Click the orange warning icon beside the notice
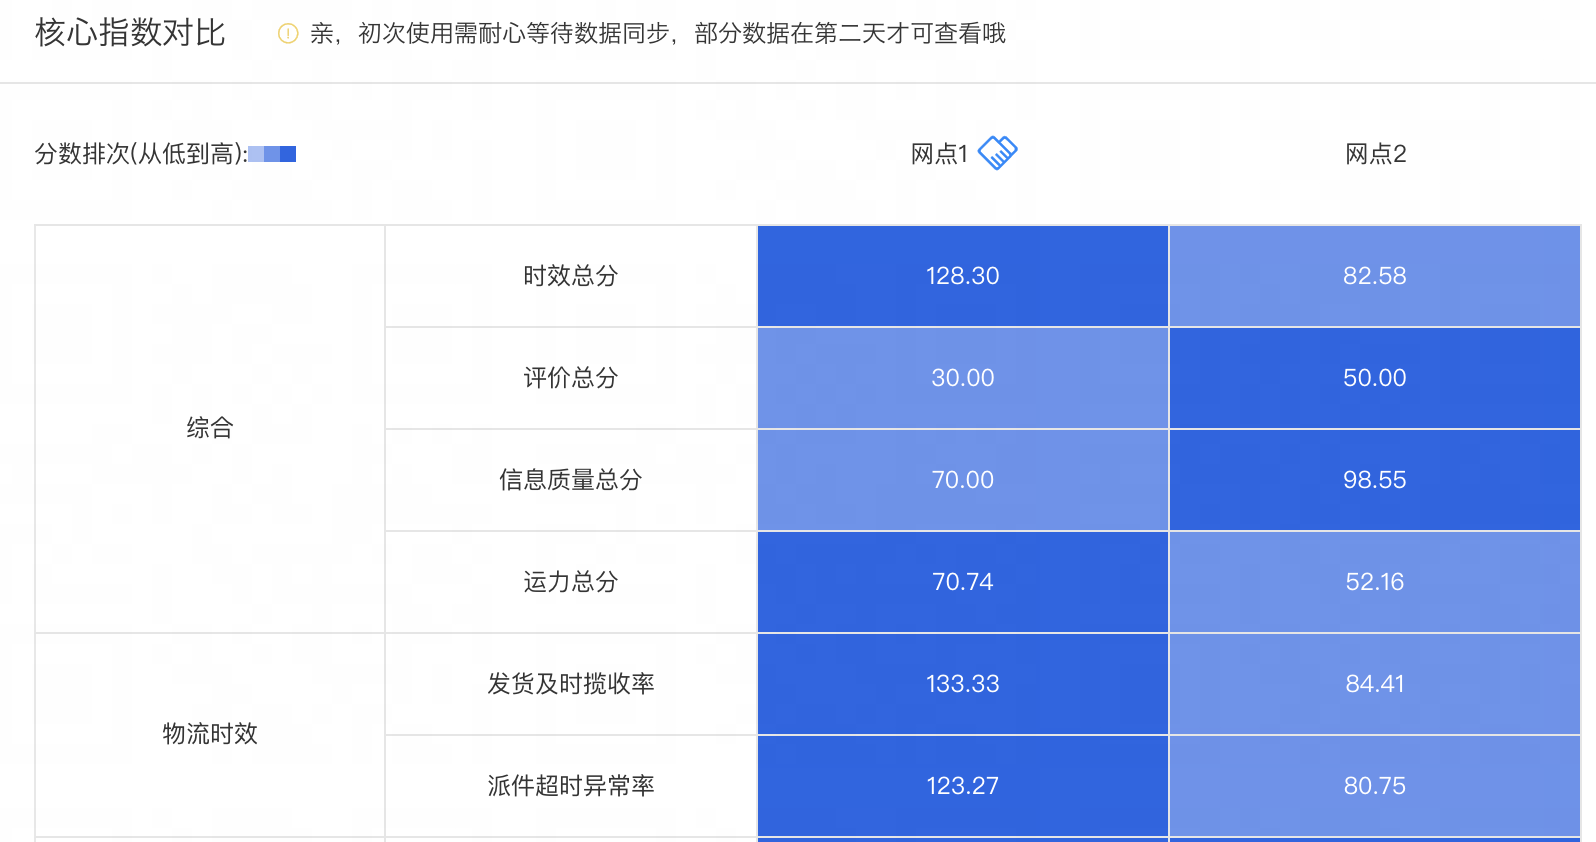The width and height of the screenshot is (1596, 842). tap(288, 34)
